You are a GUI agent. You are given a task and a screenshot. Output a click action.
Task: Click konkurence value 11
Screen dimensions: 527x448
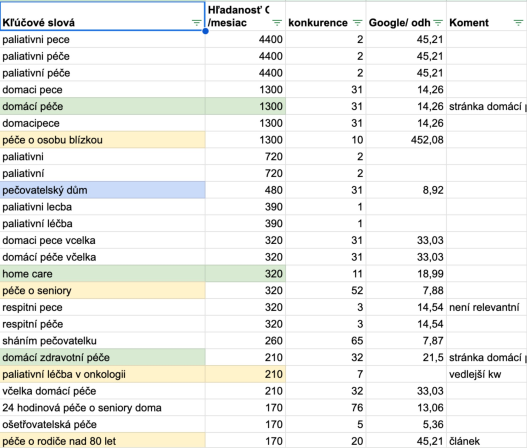(x=357, y=274)
